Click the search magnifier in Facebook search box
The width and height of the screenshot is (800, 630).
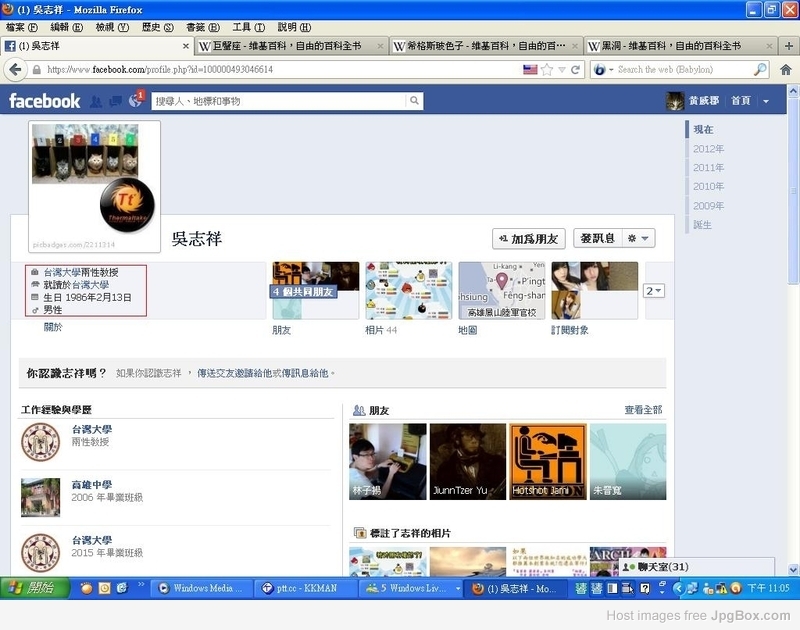[x=414, y=101]
